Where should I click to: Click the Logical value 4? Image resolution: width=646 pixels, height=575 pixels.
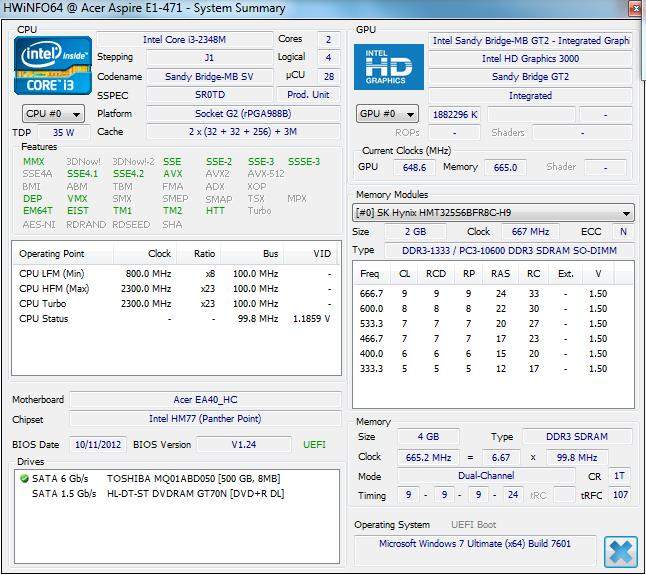(x=328, y=57)
